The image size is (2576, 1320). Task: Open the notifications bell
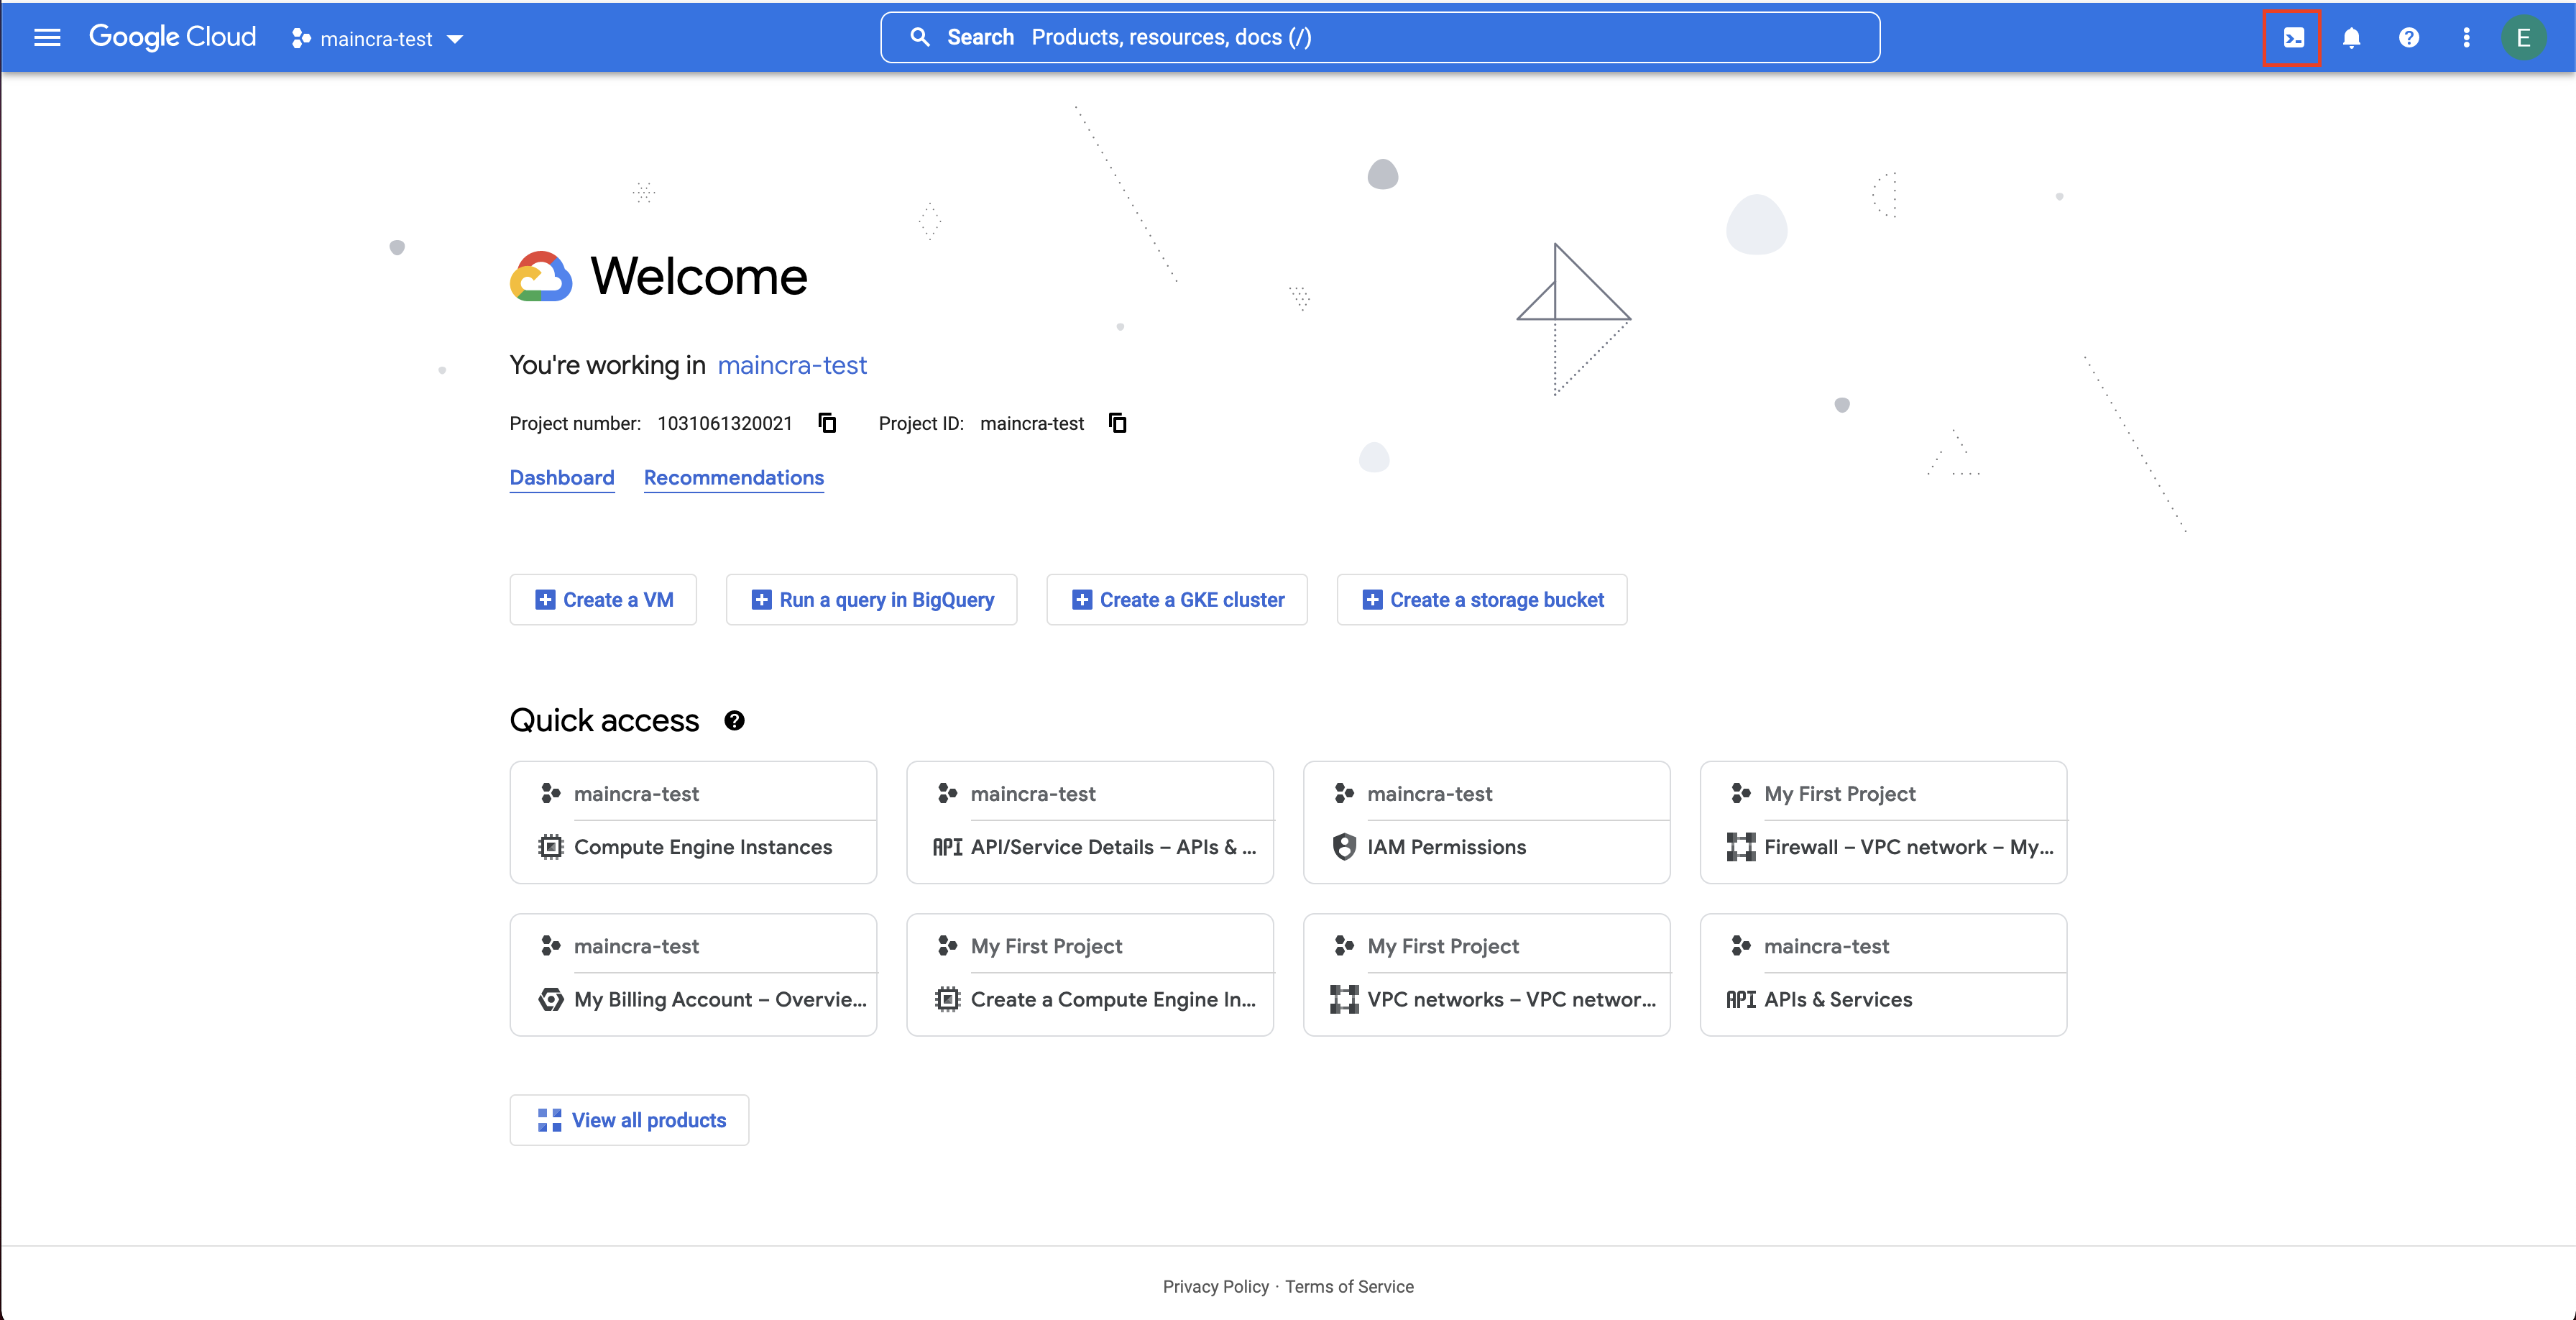2351,38
